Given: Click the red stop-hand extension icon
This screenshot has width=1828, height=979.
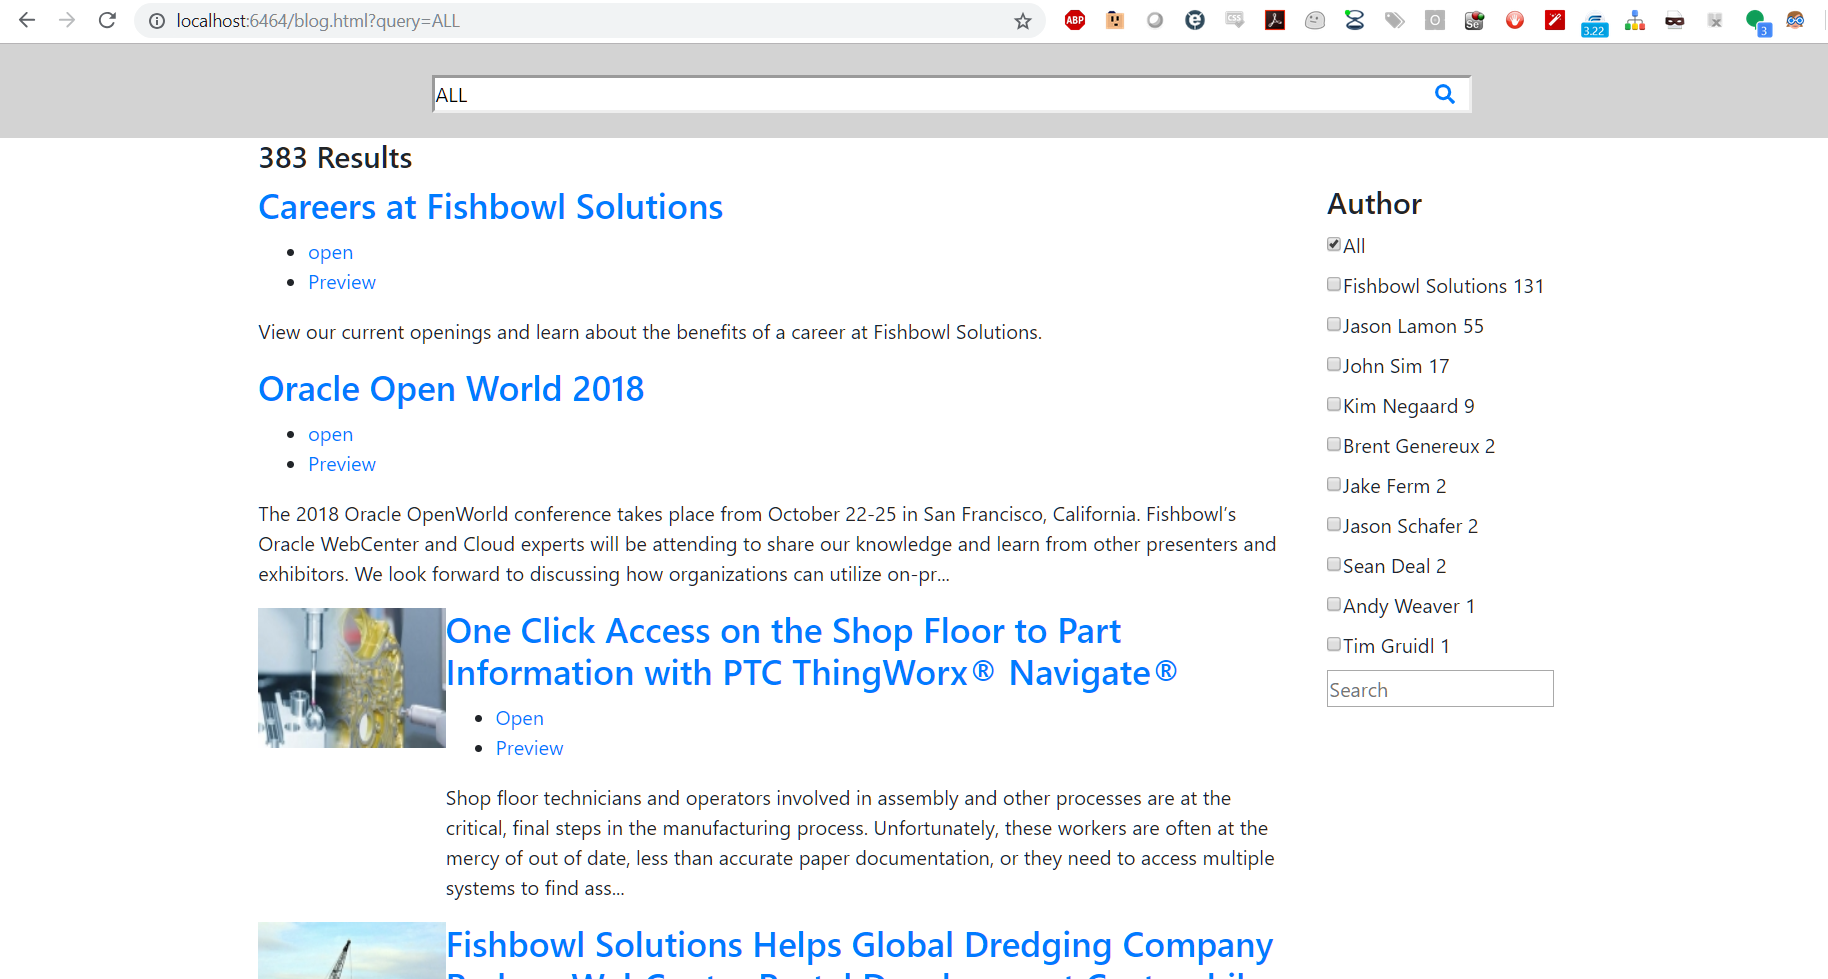Looking at the screenshot, I should tap(1515, 20).
